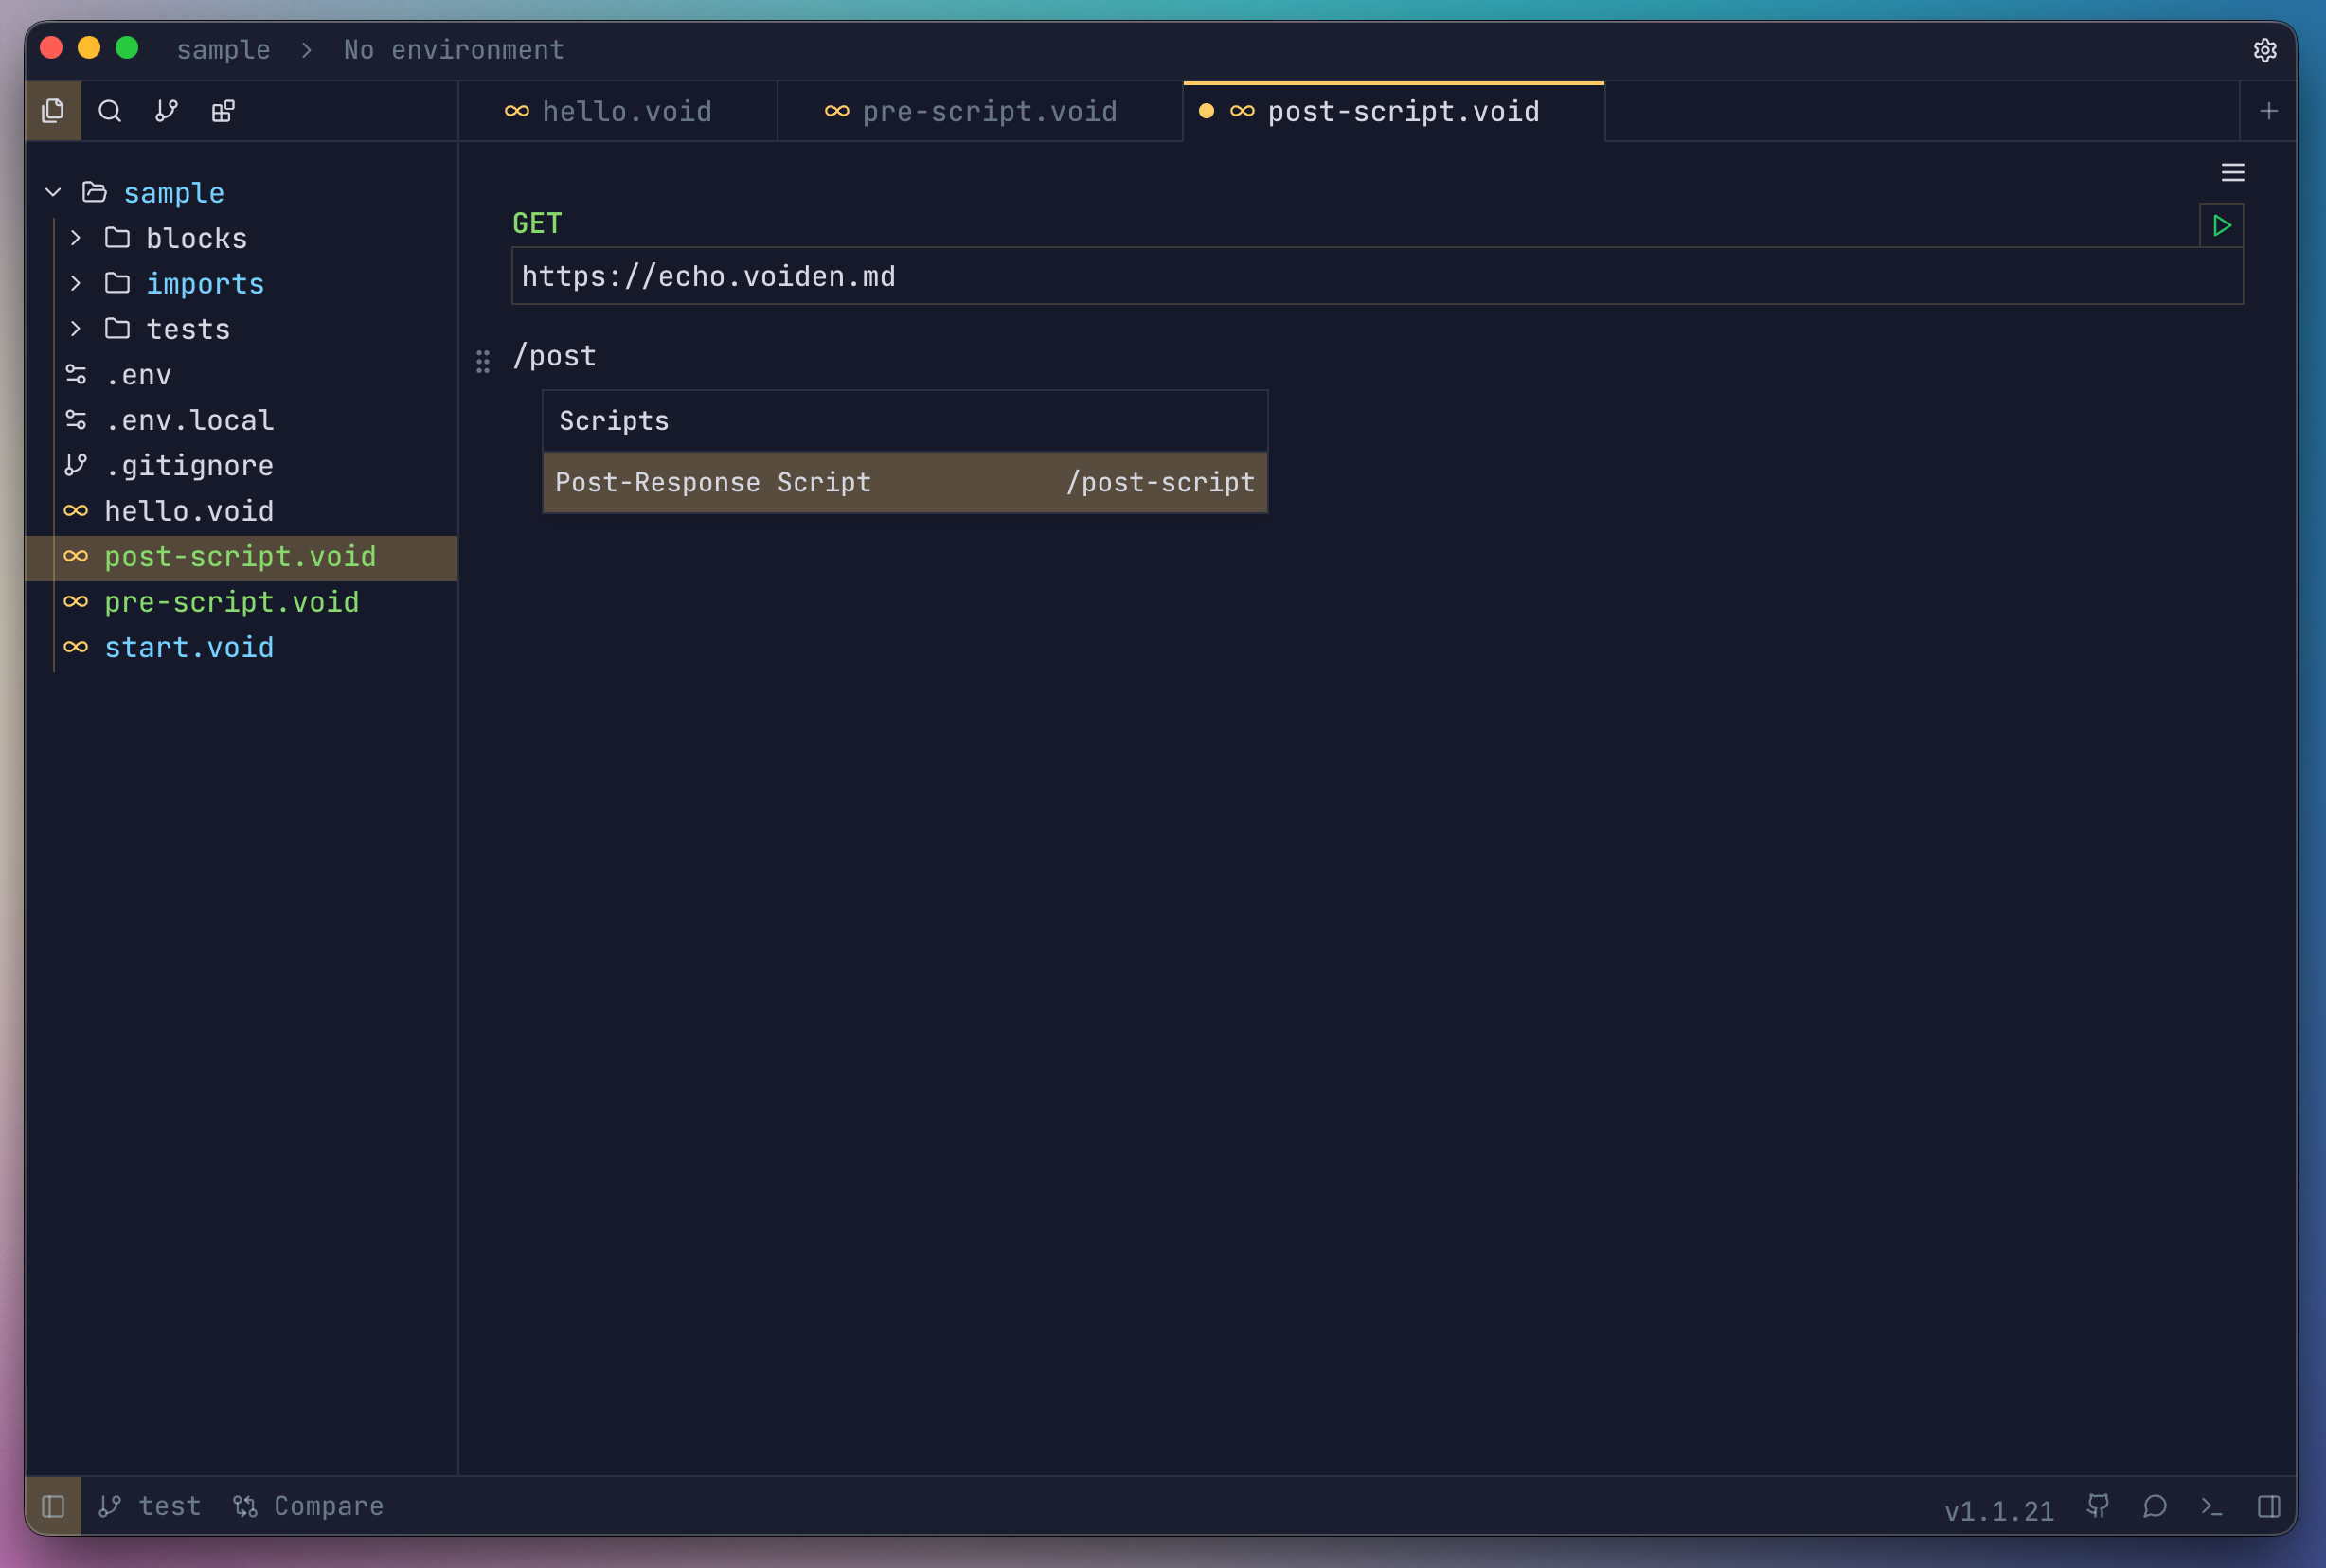Open the terminal icon in status bar

point(2211,1506)
